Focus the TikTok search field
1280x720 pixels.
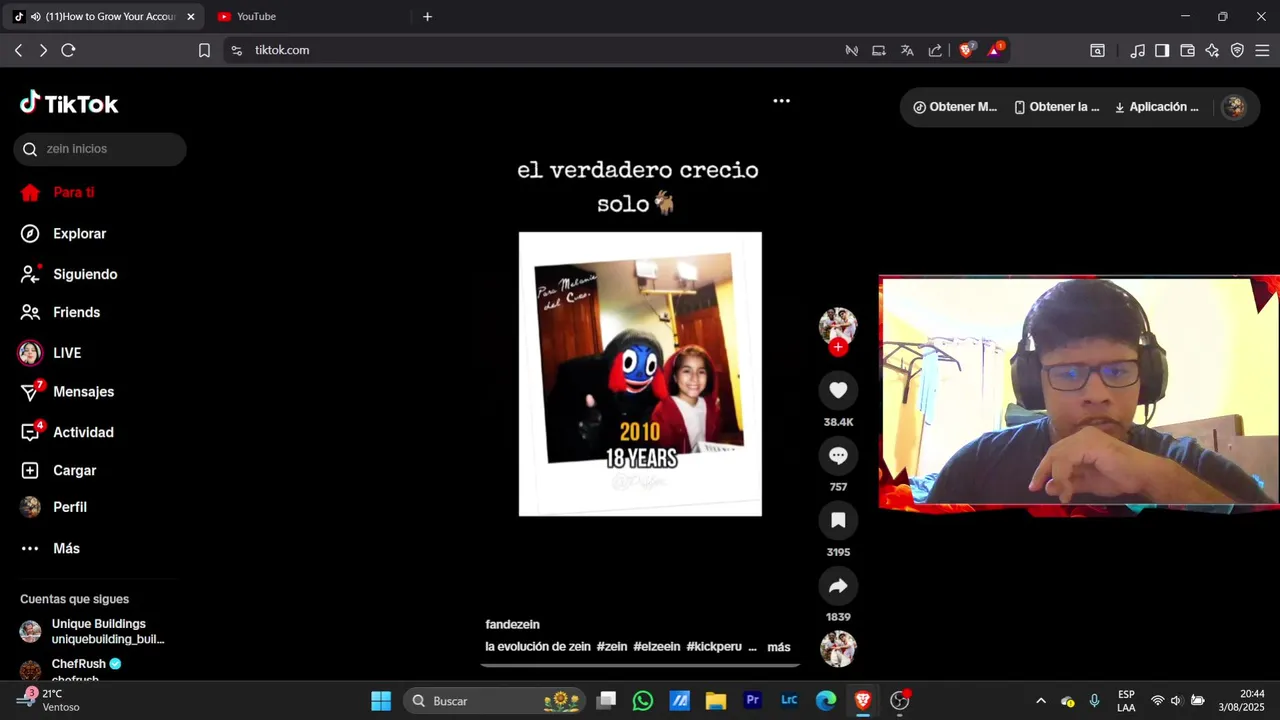(100, 149)
